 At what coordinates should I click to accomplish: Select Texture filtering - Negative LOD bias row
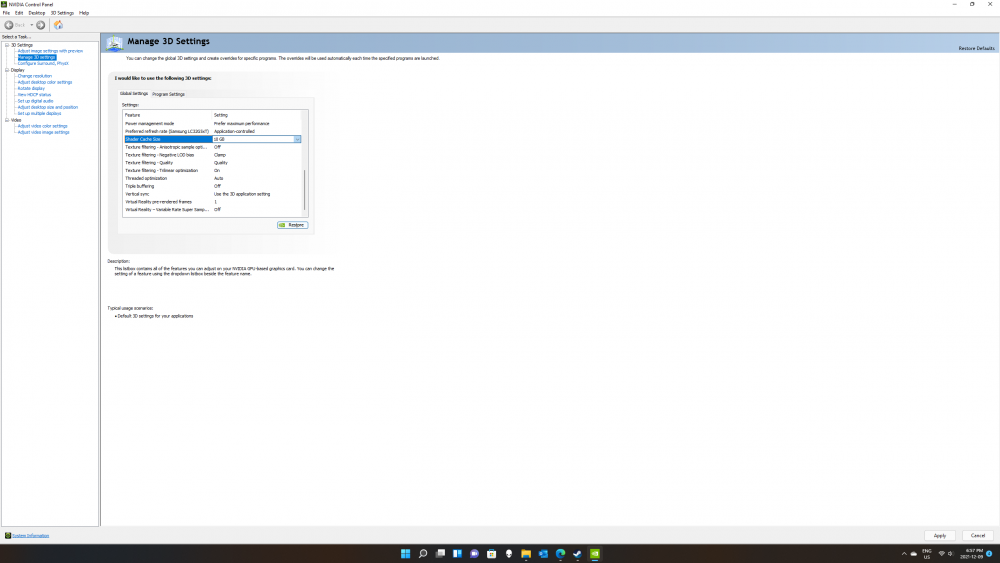[213, 155]
